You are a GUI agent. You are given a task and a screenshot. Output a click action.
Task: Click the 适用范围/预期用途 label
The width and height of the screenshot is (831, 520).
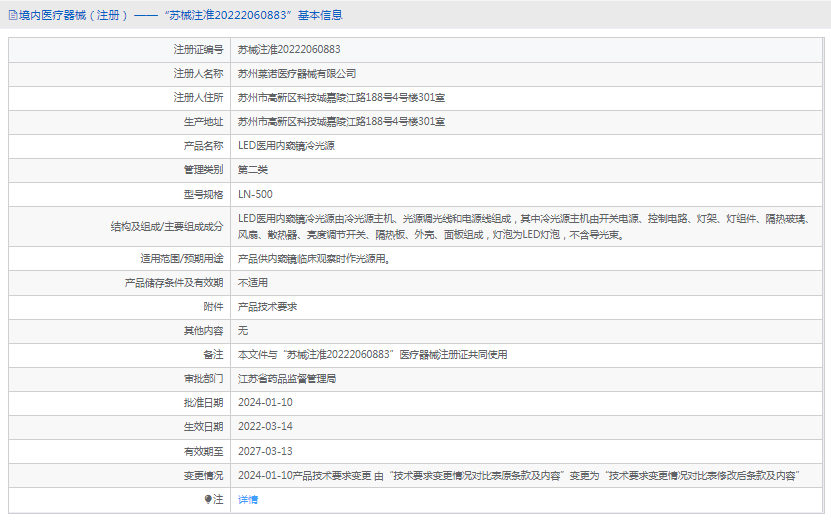tap(182, 259)
